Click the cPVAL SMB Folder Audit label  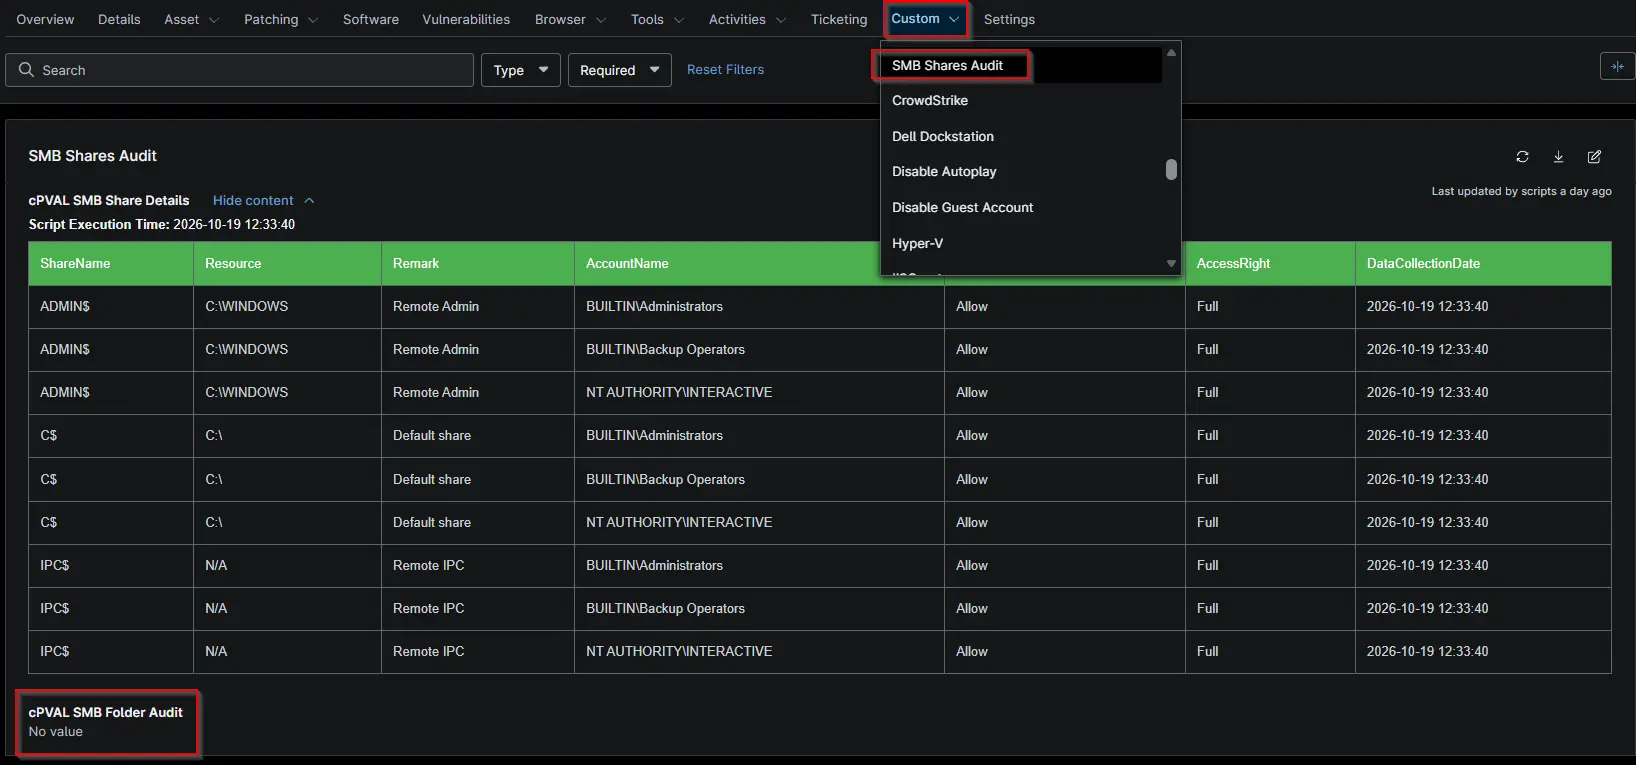tap(106, 712)
